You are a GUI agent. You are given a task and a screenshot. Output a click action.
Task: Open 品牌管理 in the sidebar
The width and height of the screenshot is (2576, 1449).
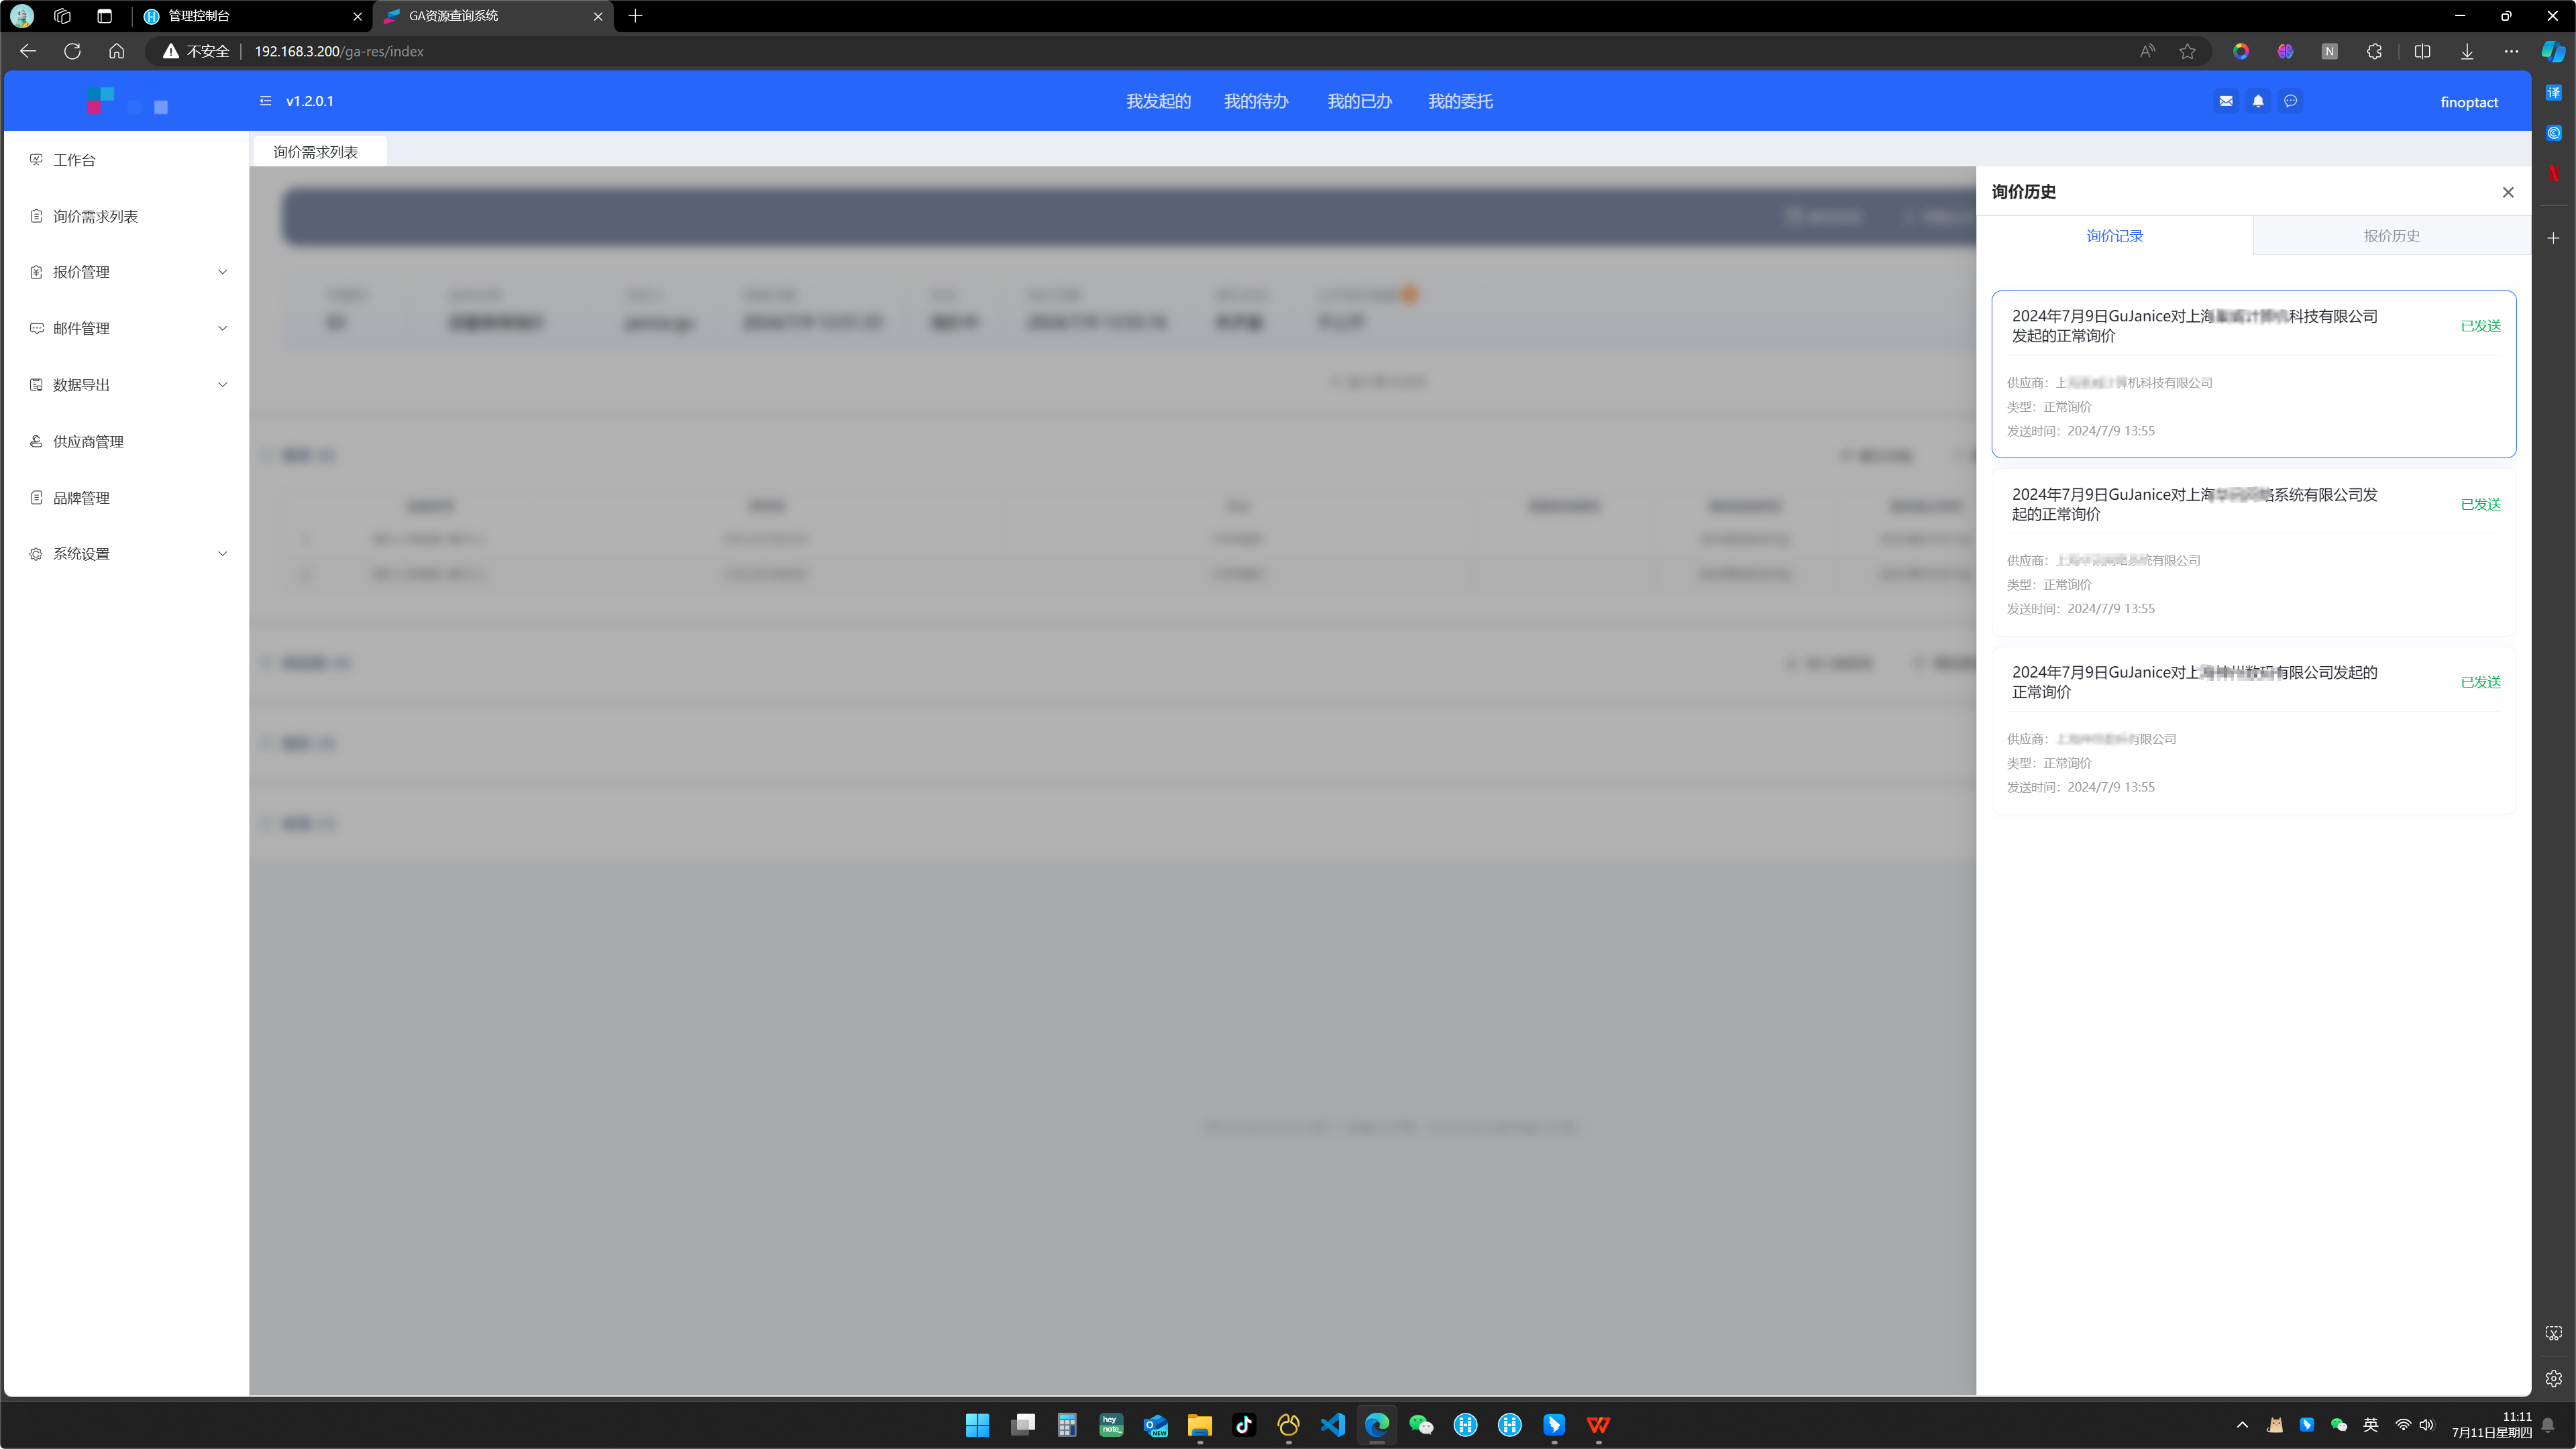81,498
